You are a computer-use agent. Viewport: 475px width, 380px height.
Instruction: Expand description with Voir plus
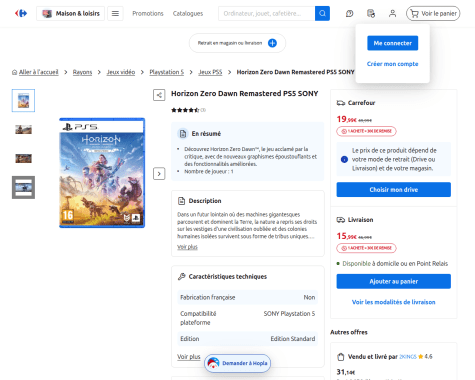[187, 247]
